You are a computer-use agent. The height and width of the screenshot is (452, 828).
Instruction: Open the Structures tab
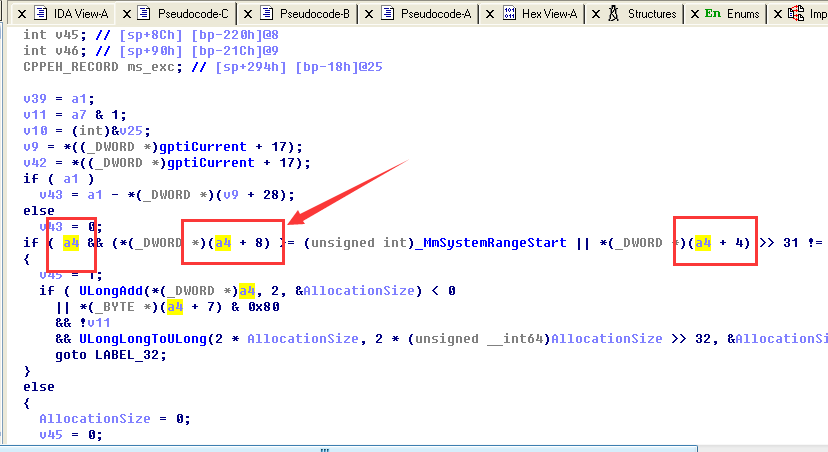click(x=651, y=14)
